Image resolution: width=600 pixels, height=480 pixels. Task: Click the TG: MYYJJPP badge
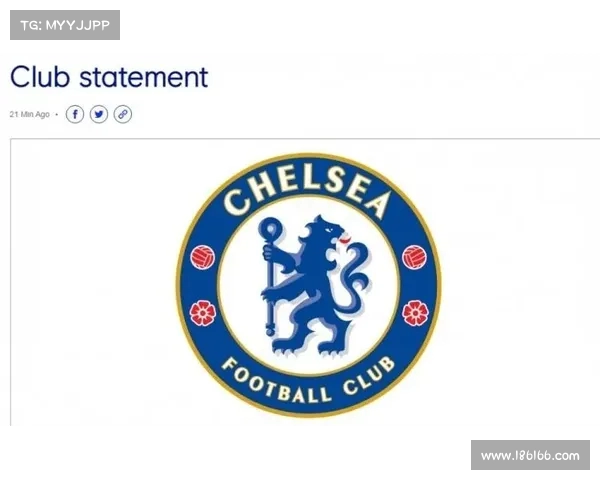point(65,25)
